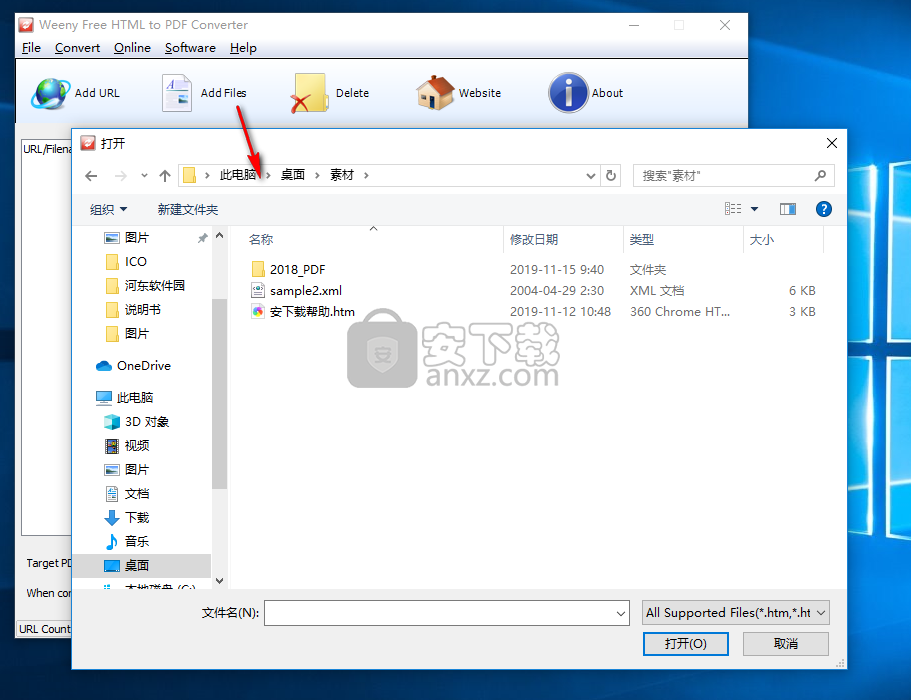Open 下载 in the sidebar
911x700 pixels.
(x=137, y=517)
